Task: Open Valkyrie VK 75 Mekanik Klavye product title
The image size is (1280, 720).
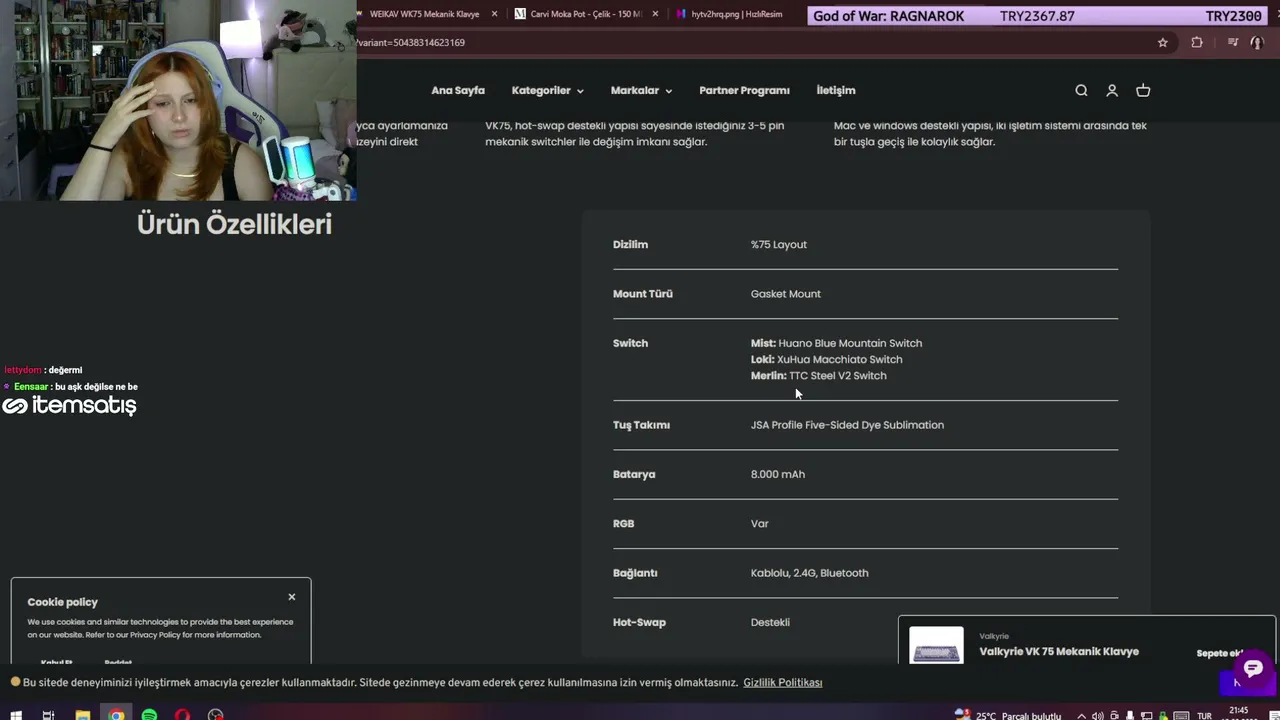Action: (x=1059, y=651)
